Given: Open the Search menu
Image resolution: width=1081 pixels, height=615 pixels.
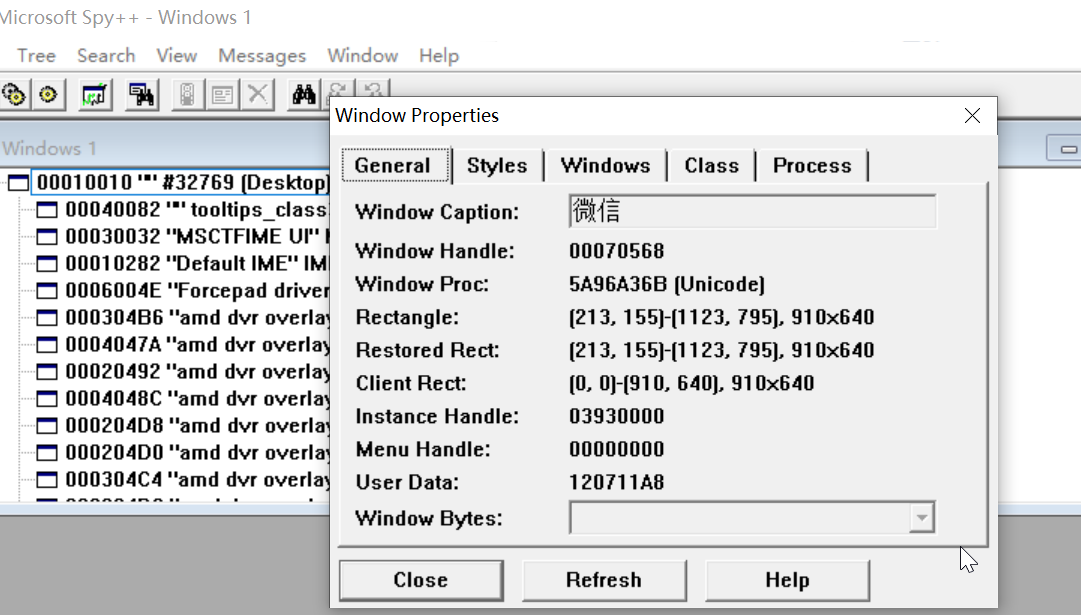Looking at the screenshot, I should point(106,55).
